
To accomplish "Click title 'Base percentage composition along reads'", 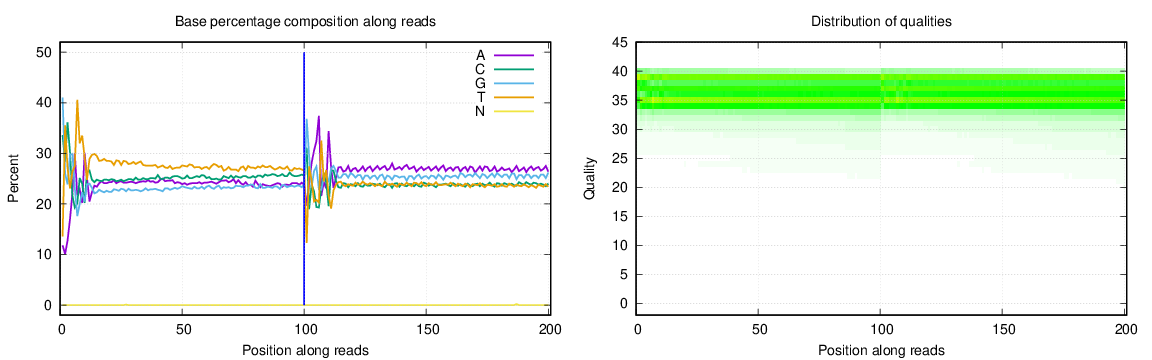I will (x=306, y=22).
